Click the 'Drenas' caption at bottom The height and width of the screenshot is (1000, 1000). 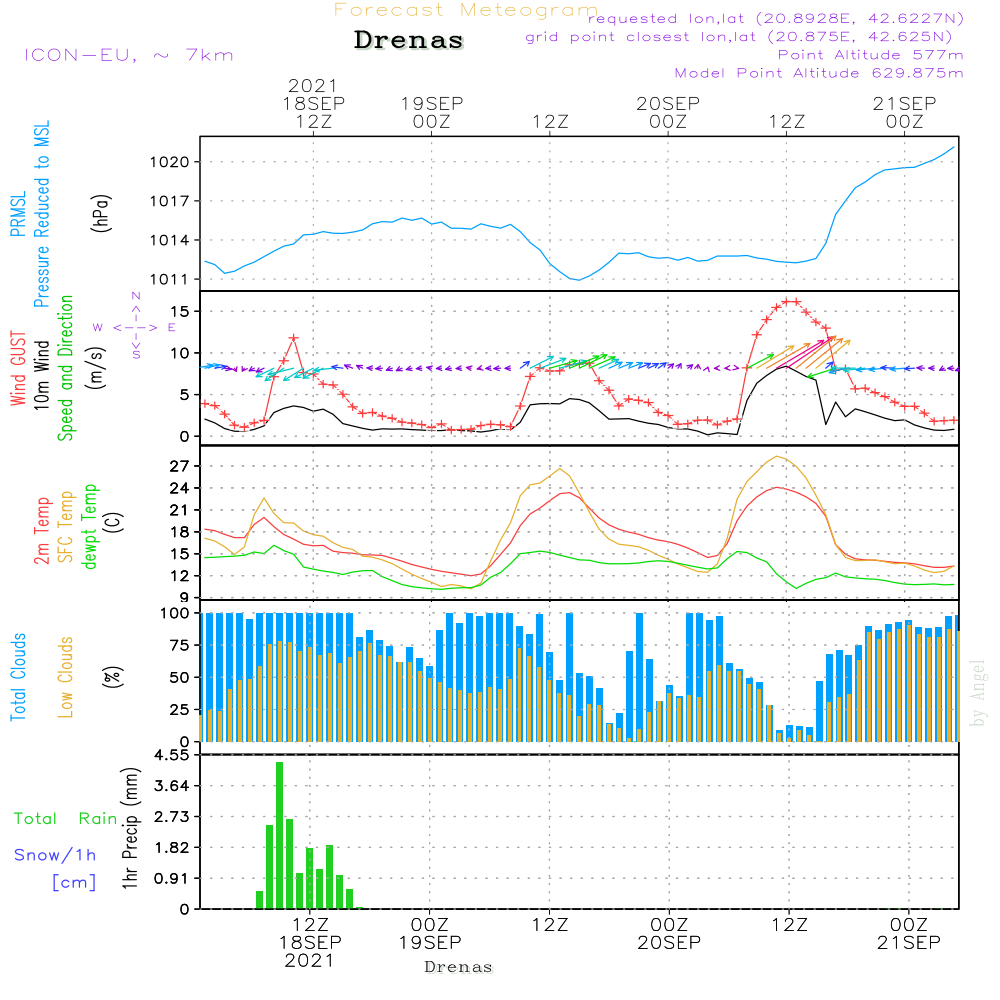pyautogui.click(x=458, y=967)
